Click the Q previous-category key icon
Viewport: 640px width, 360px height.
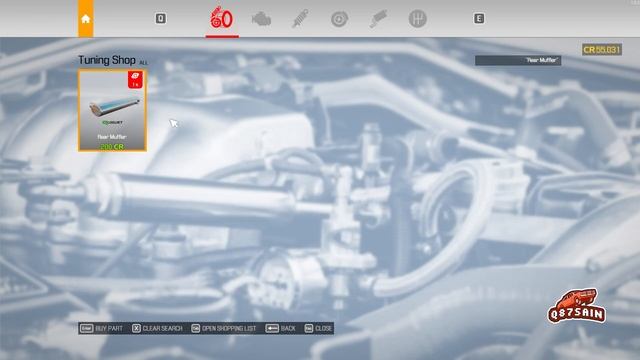pyautogui.click(x=160, y=18)
